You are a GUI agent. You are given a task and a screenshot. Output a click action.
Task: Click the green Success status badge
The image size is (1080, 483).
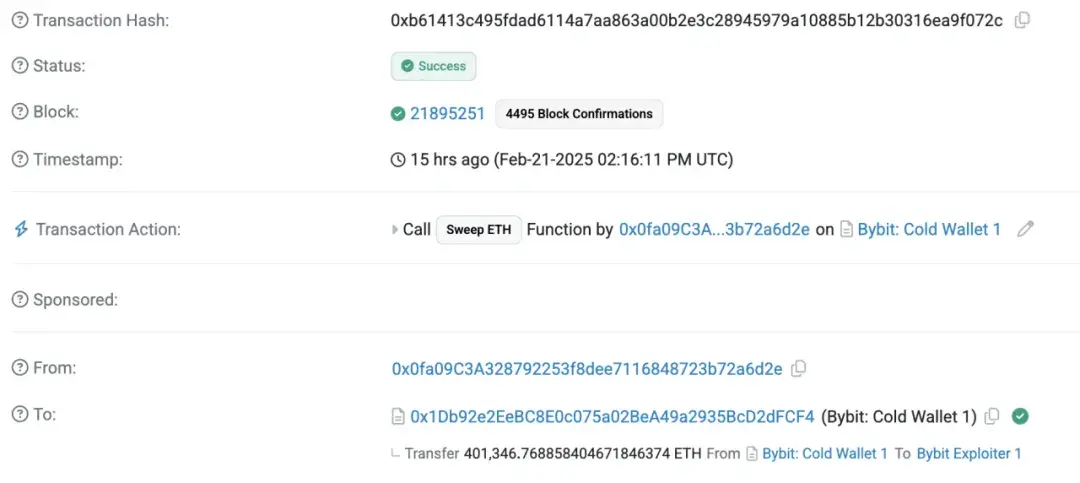coord(433,66)
